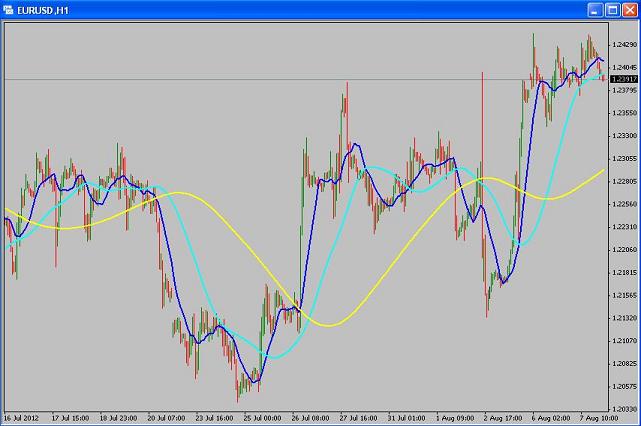
Task: Click the 20 Jul 07:00 time label
Action: tap(166, 418)
